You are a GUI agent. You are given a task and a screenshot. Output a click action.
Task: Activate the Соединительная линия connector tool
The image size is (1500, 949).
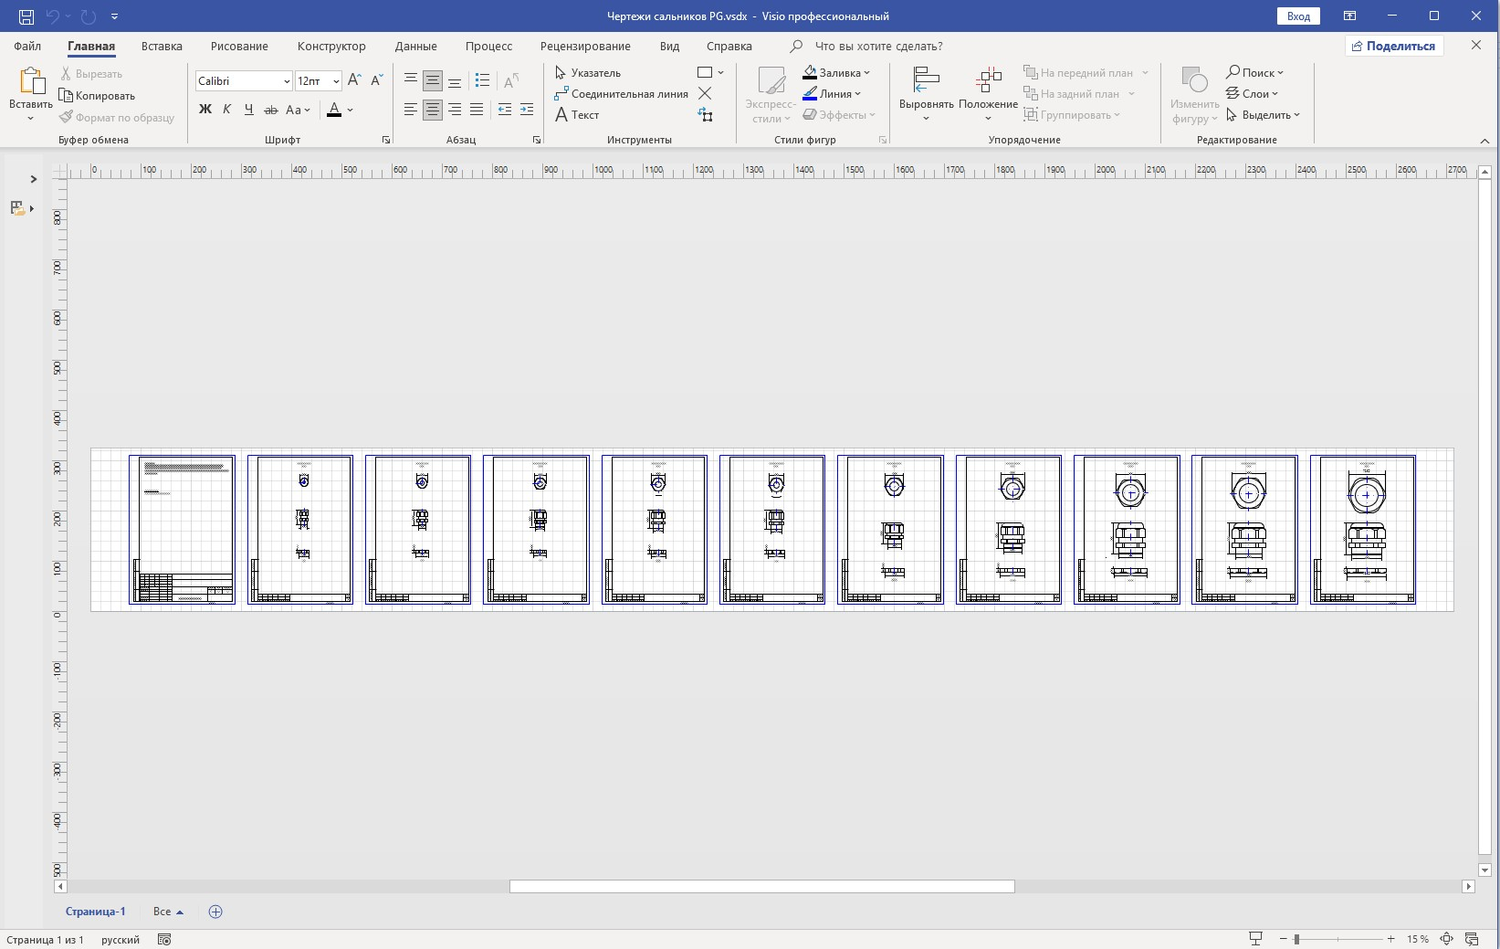[621, 94]
